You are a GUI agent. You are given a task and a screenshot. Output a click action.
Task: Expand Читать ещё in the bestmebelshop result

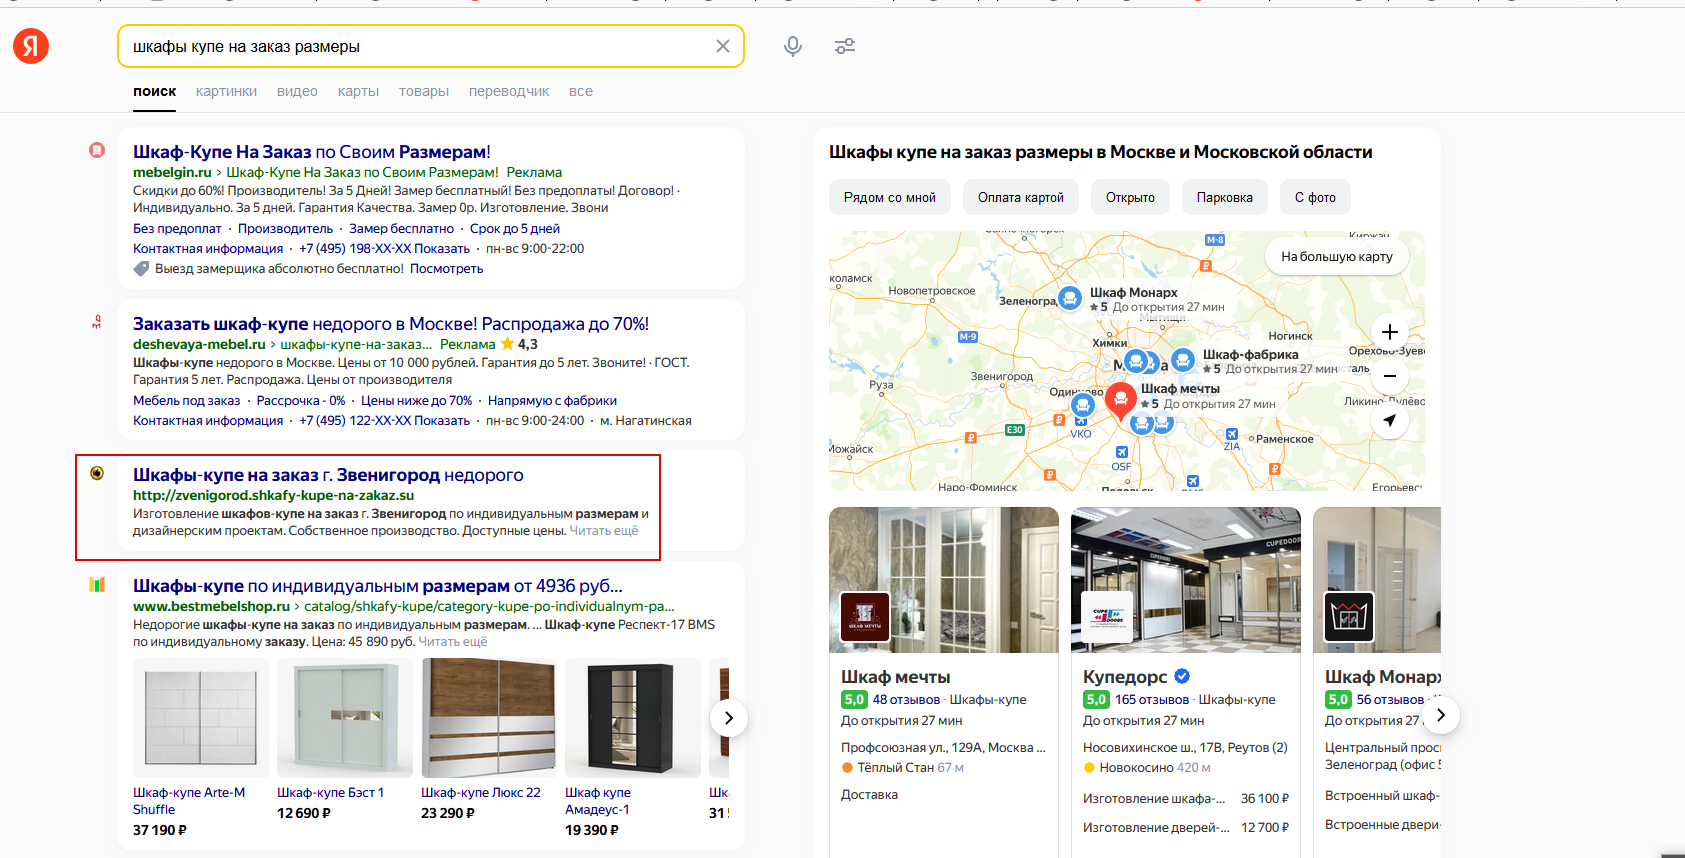[x=453, y=642]
